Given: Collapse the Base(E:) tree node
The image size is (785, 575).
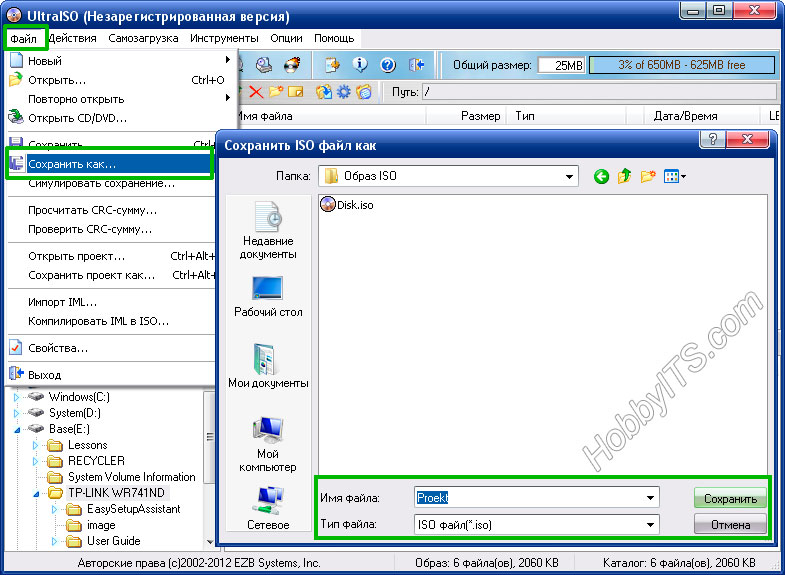Looking at the screenshot, I should pyautogui.click(x=17, y=429).
